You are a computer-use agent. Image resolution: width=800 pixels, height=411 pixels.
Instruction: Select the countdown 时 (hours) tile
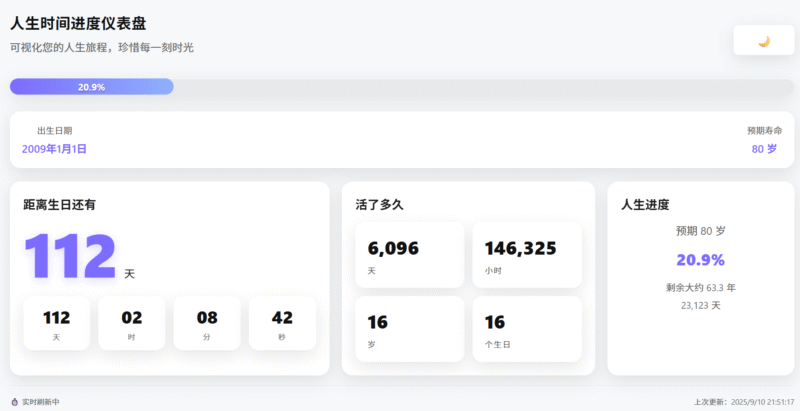(133, 323)
